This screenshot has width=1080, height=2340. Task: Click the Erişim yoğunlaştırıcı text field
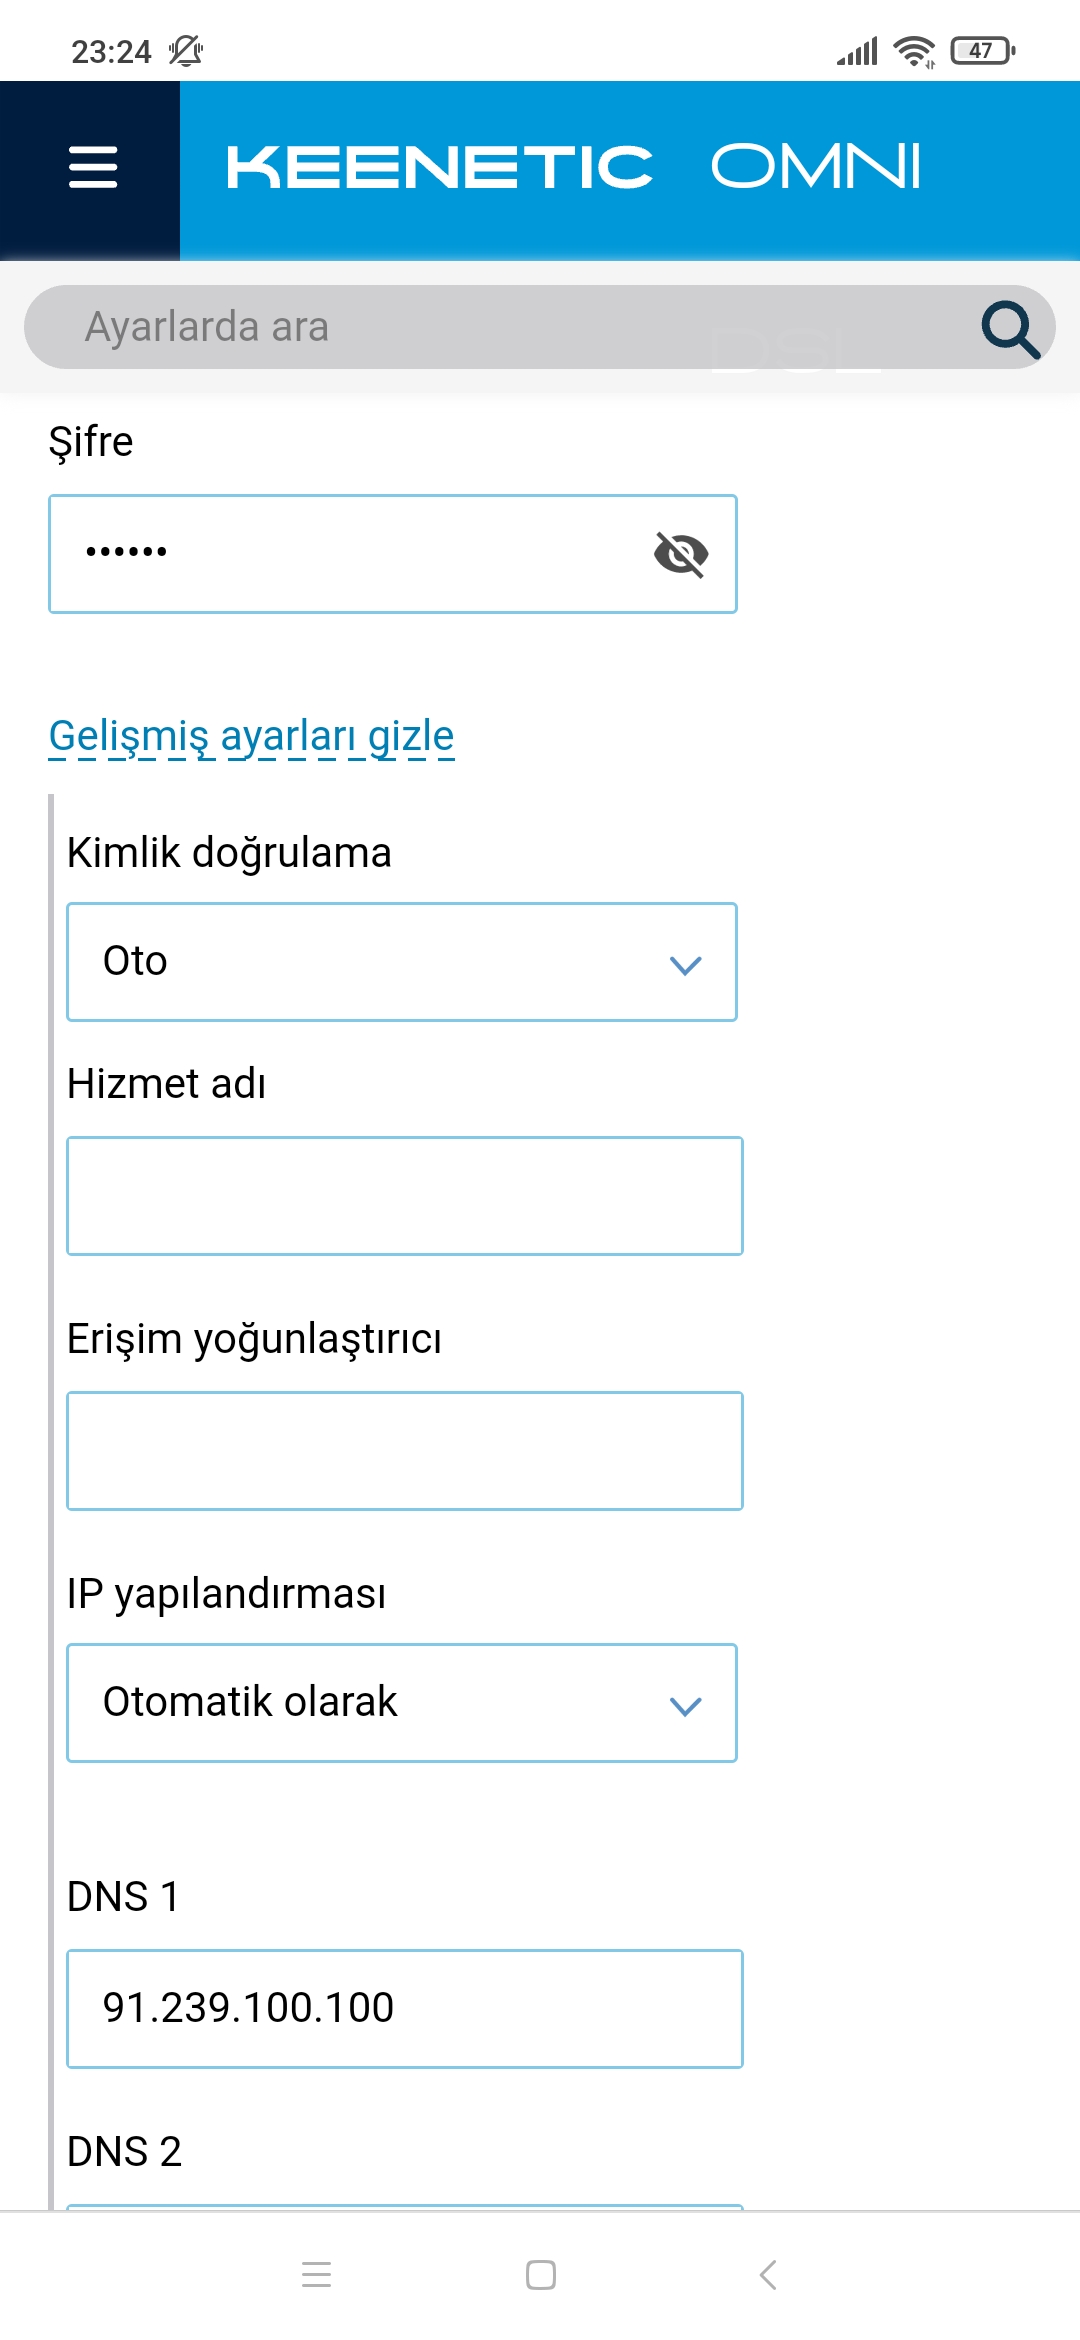405,1451
